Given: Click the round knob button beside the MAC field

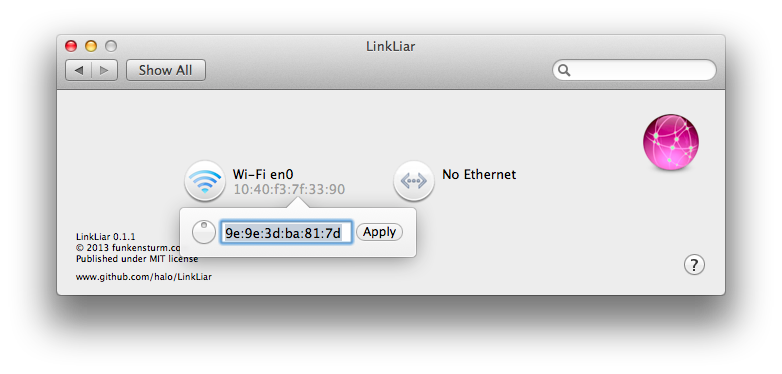Looking at the screenshot, I should pyautogui.click(x=203, y=232).
